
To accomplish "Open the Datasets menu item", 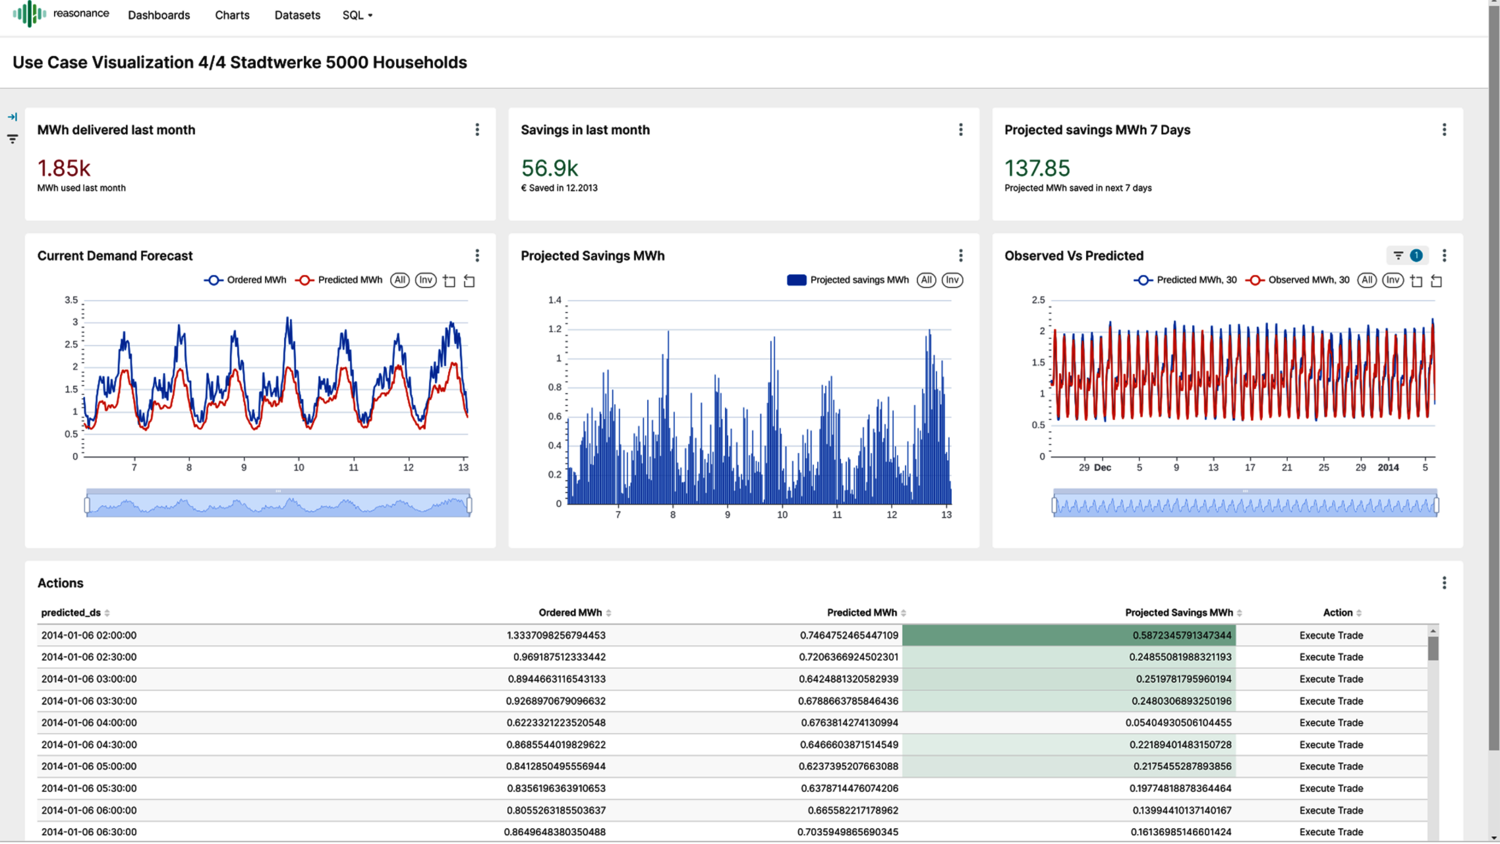I will [x=297, y=15].
